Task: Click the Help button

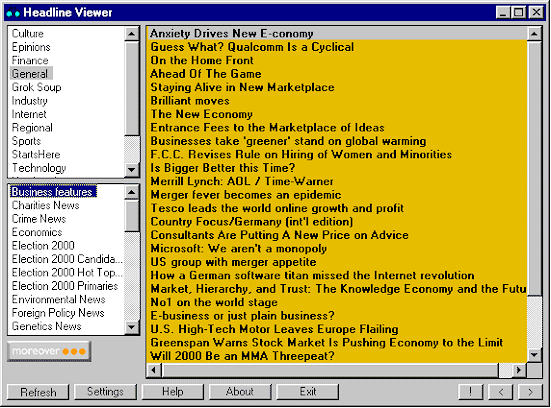Action: (x=173, y=391)
